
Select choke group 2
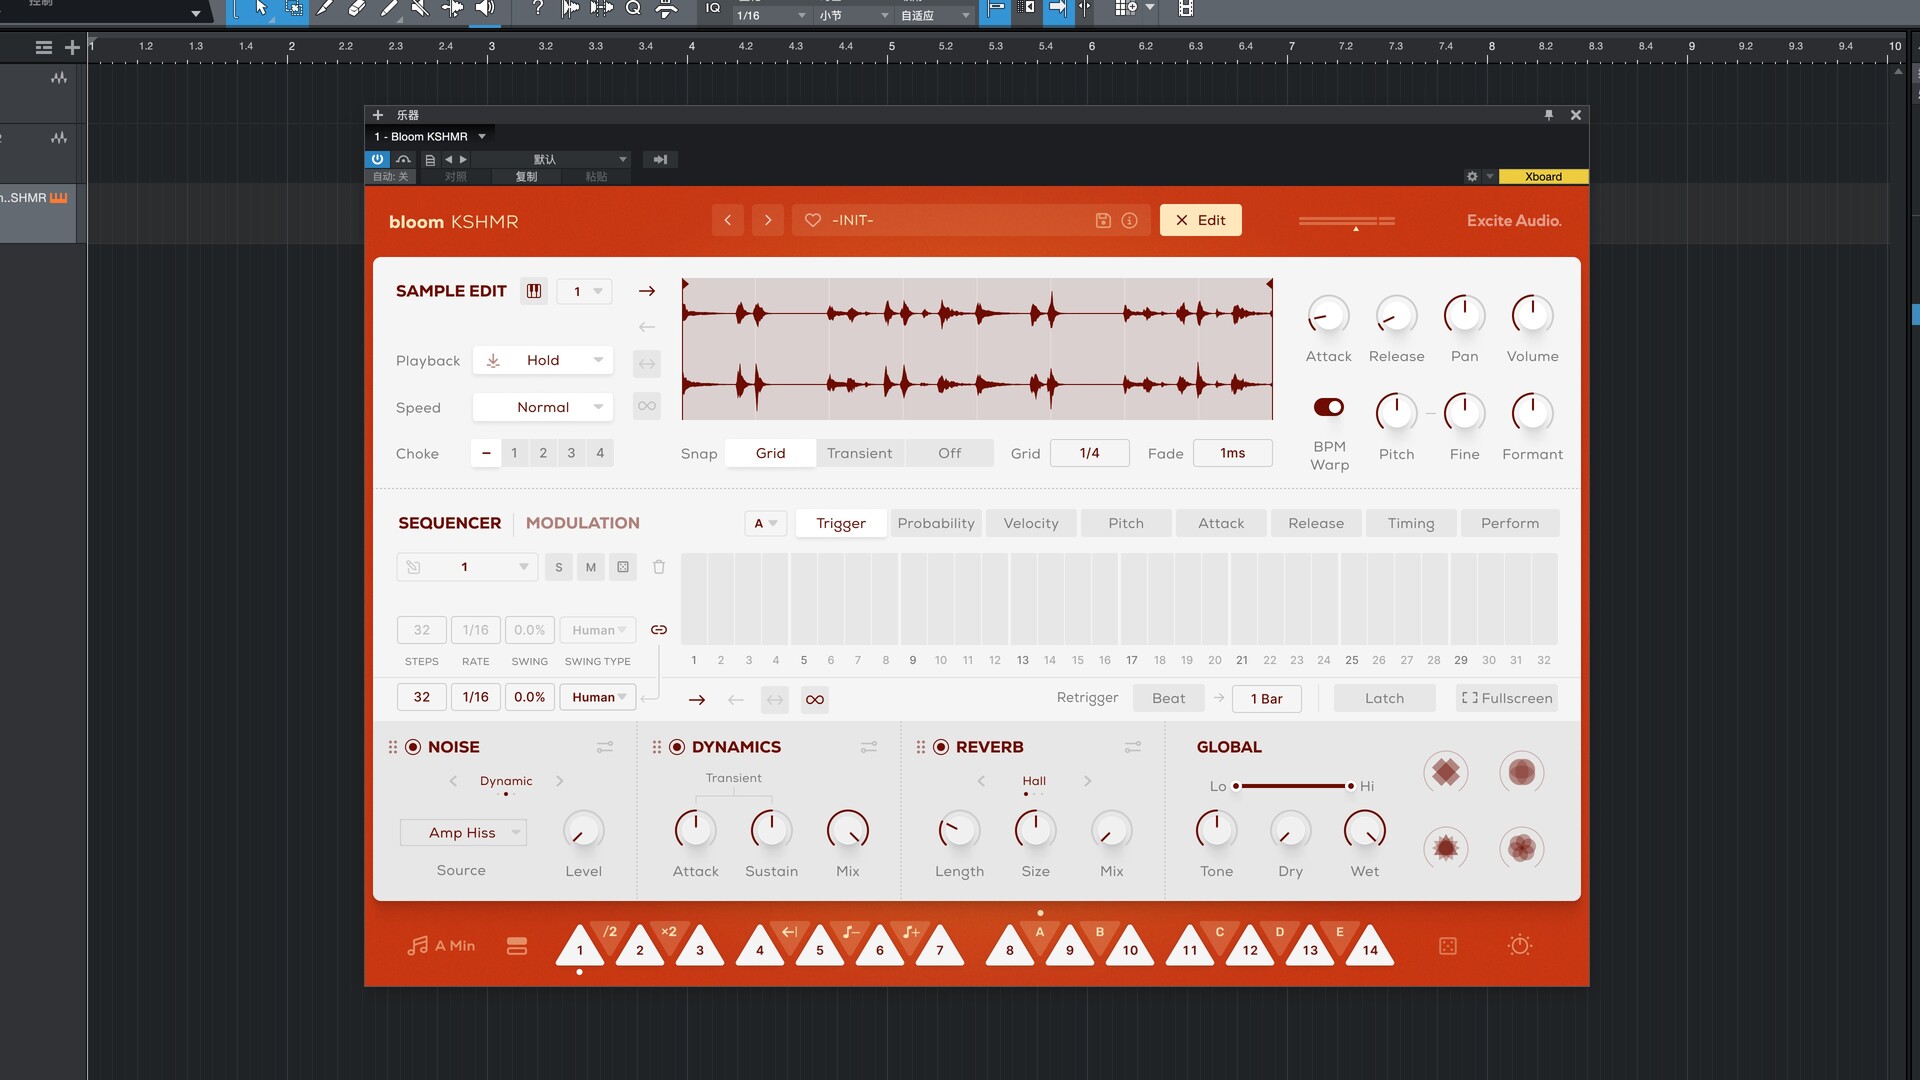(x=543, y=453)
